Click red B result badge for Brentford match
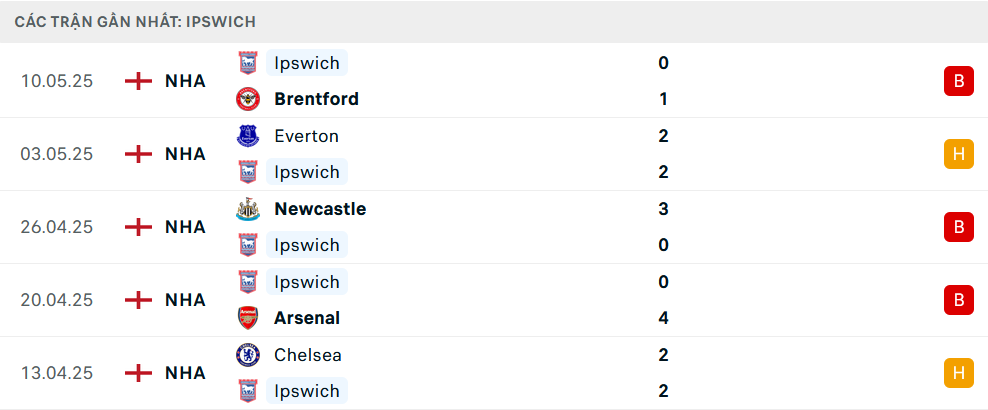The height and width of the screenshot is (410, 988). tap(958, 81)
